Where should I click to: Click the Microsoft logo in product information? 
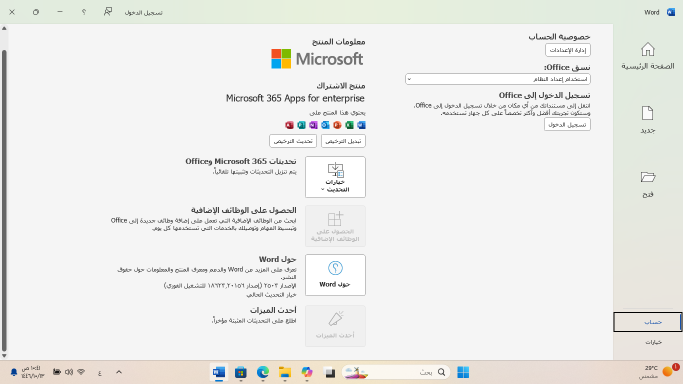pos(317,59)
